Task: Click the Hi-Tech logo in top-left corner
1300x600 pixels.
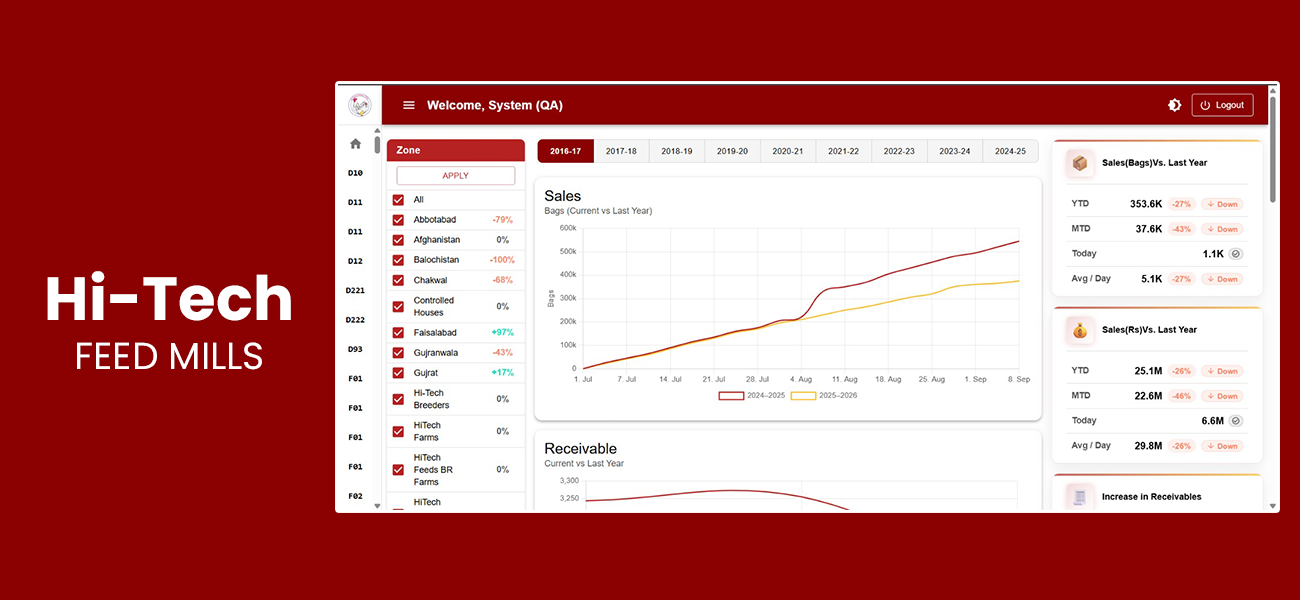Action: pyautogui.click(x=359, y=105)
